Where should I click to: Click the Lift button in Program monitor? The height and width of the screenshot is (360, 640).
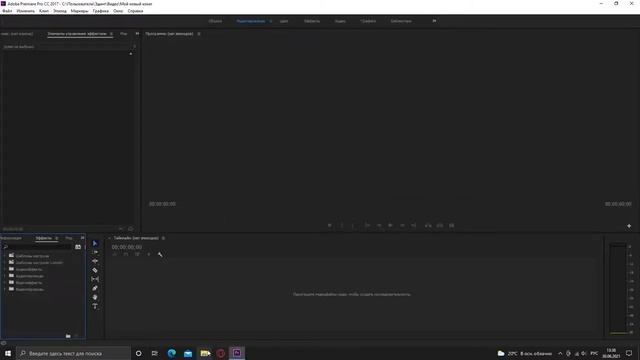click(428, 225)
